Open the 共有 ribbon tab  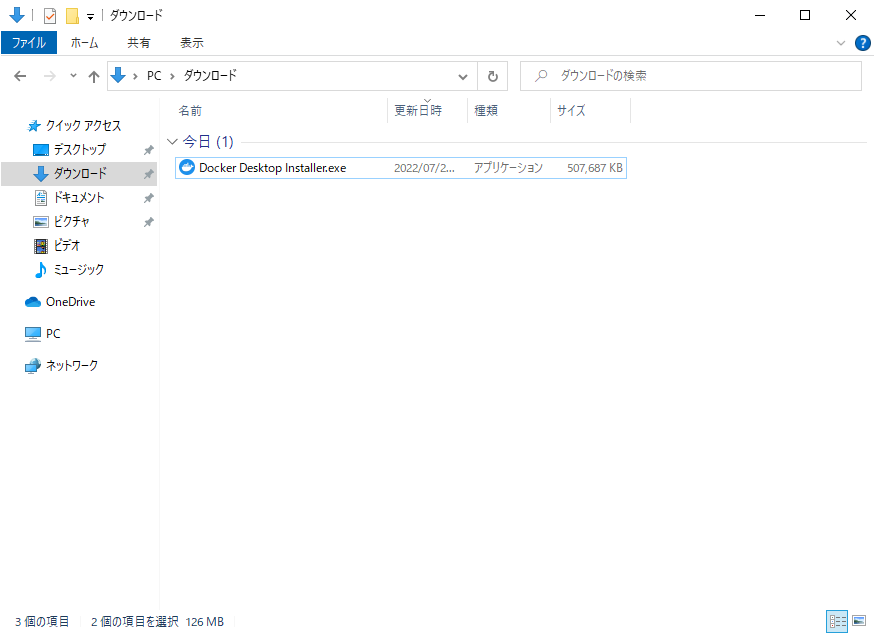[138, 42]
